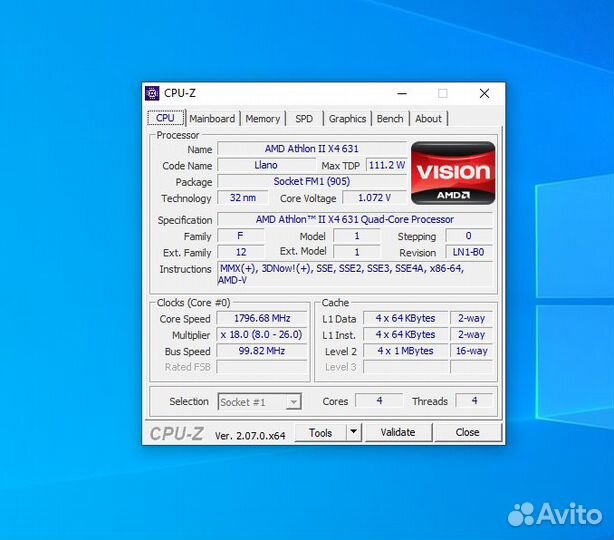This screenshot has height=540, width=614.
Task: Click the Max TDP value 111.2 W
Action: click(386, 165)
